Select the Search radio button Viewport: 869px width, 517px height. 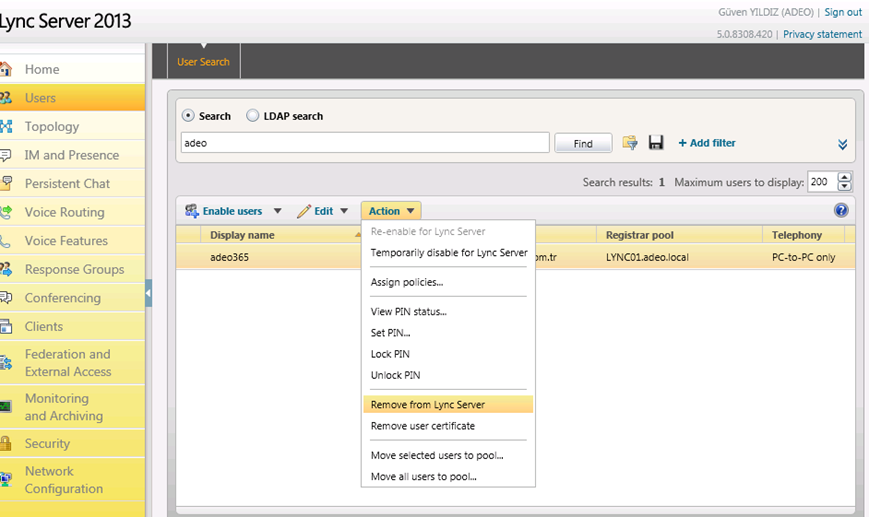[188, 116]
